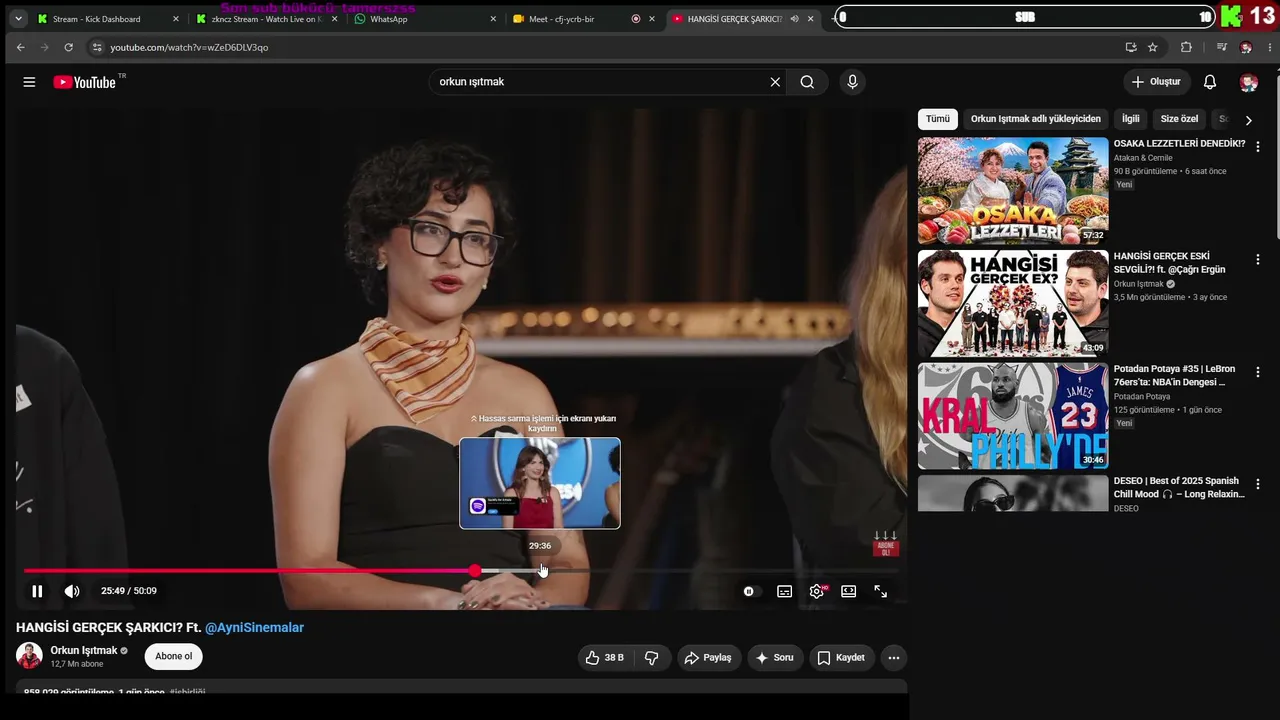Screen dimensions: 1280x720
Task: Open the YouTube hamburger guide menu
Action: (29, 82)
